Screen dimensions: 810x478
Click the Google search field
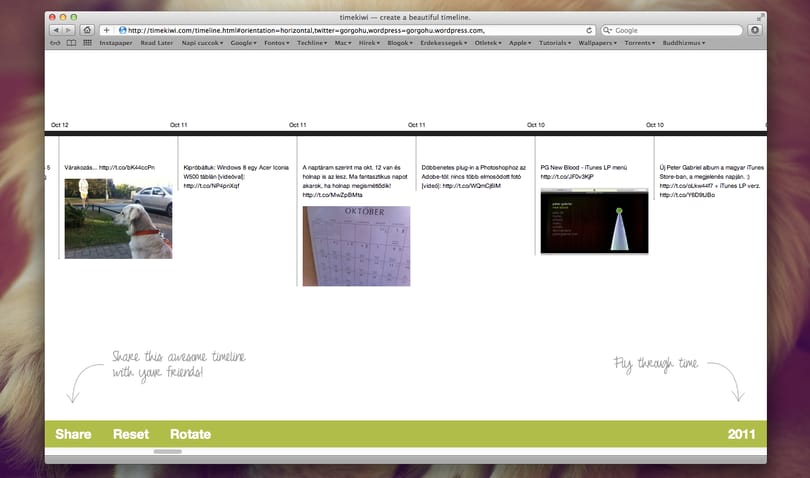pyautogui.click(x=671, y=30)
